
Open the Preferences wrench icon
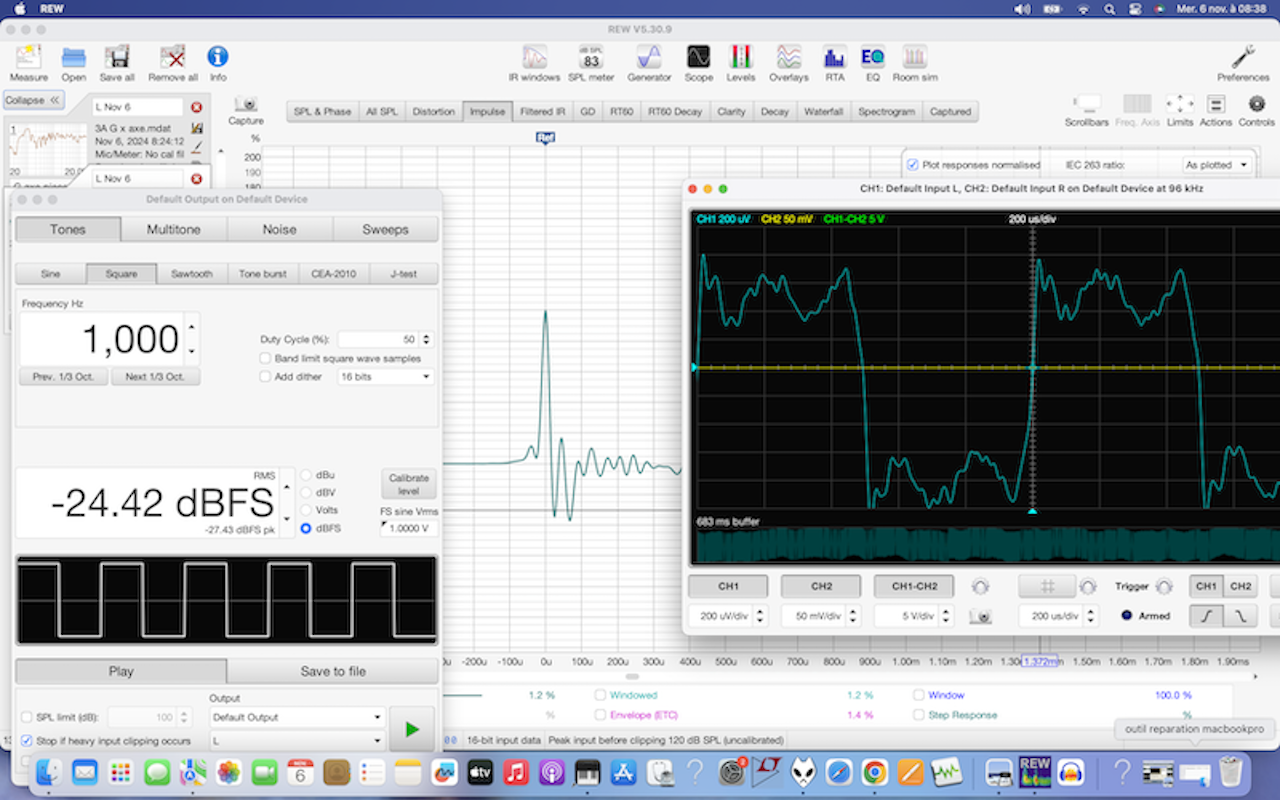tap(1243, 60)
